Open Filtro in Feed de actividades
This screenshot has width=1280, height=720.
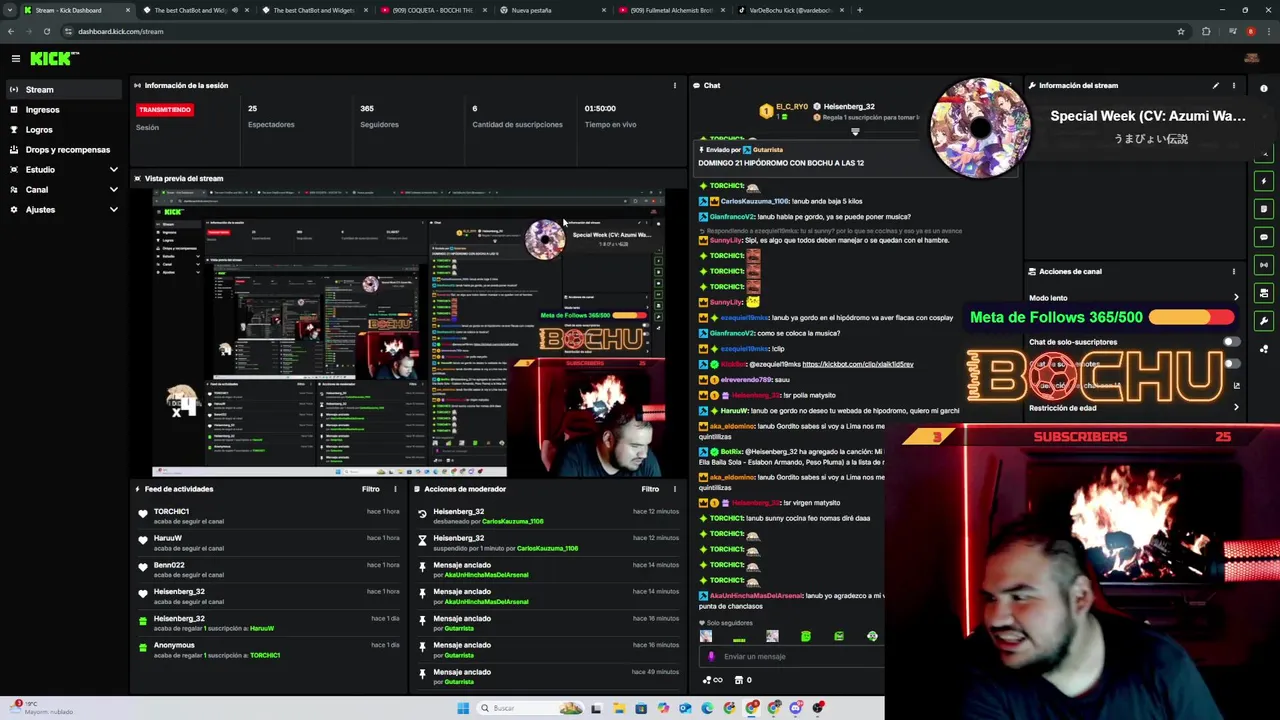pyautogui.click(x=370, y=489)
